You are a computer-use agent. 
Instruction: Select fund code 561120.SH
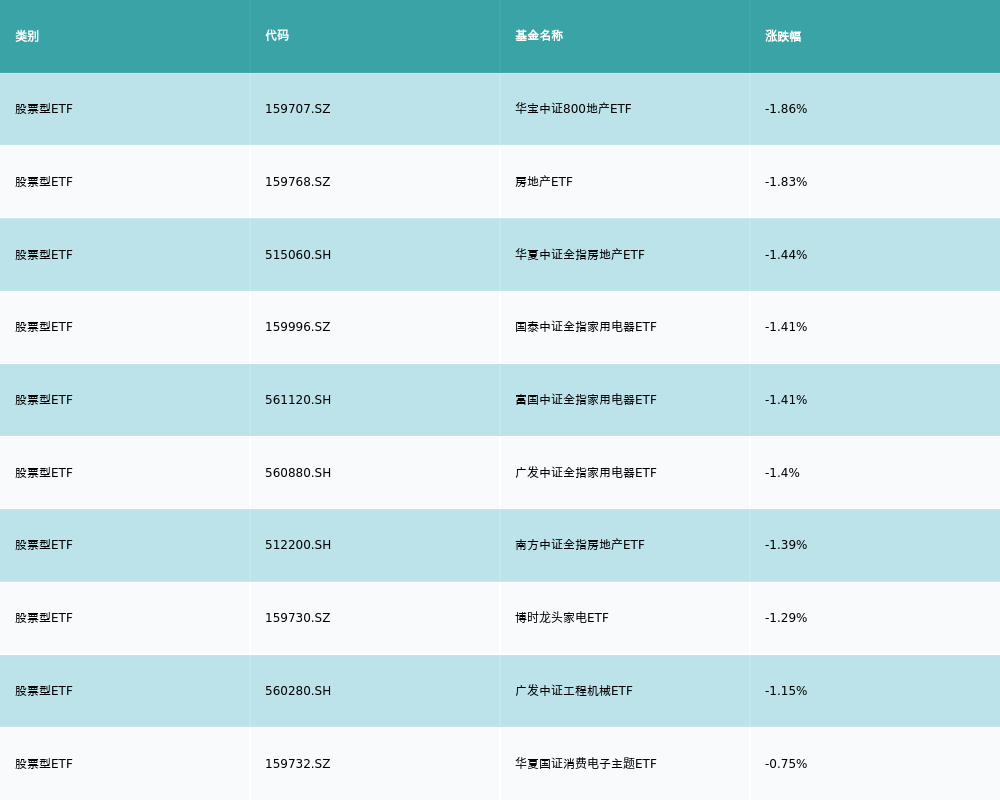298,400
